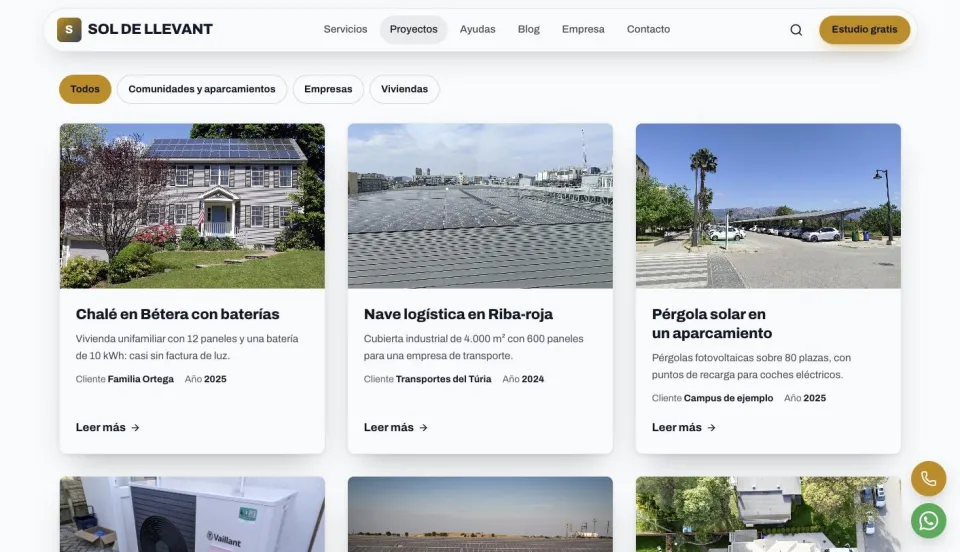Select the client name 'Transportes del Túria'
Viewport: 960px width, 552px height.
pos(443,379)
